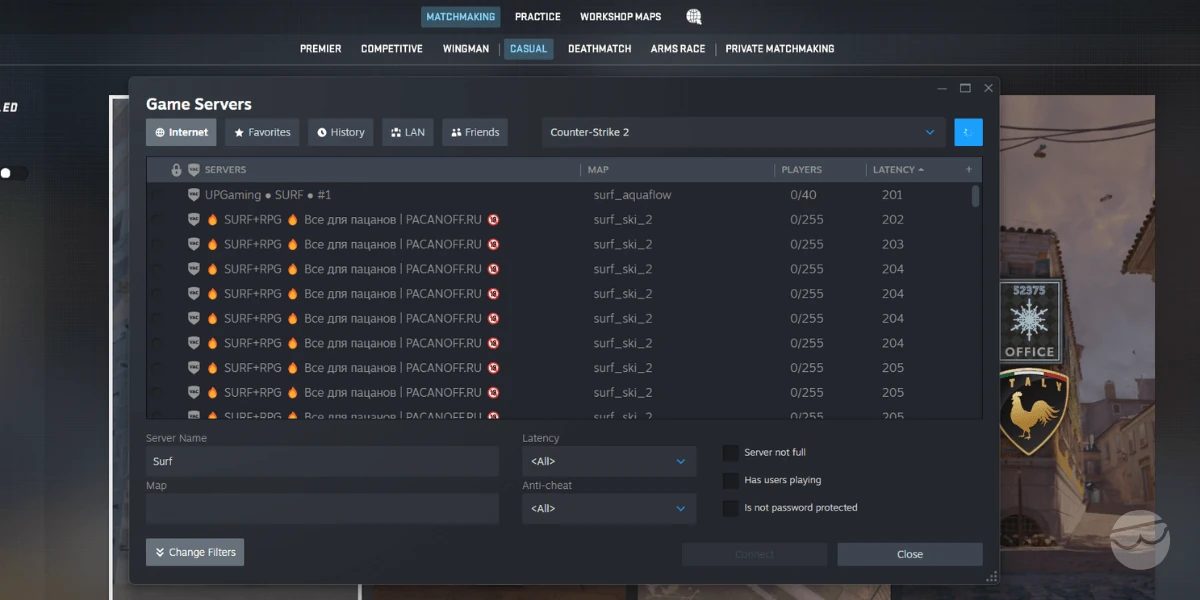Click the server list scrollbar thumb
The width and height of the screenshot is (1200, 600).
click(975, 196)
